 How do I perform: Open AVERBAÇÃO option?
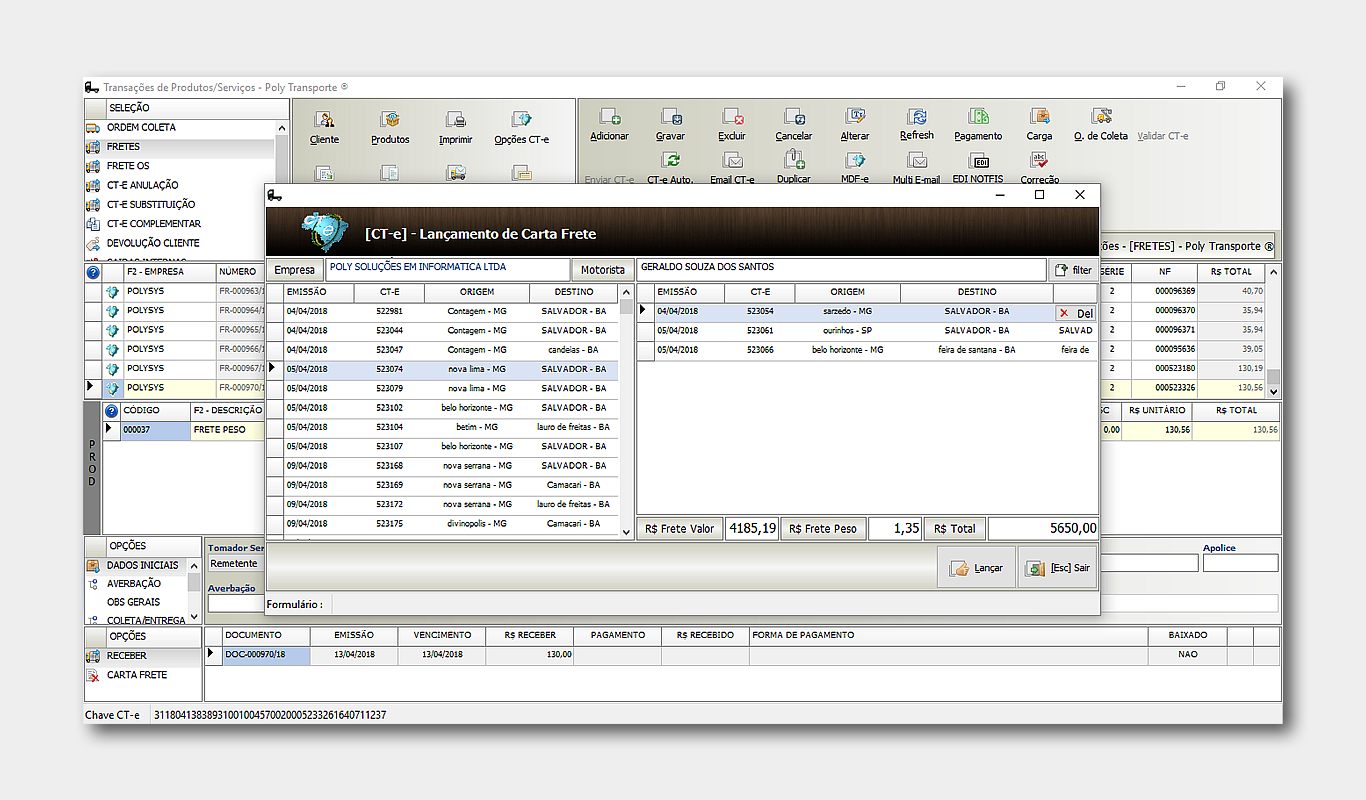click(136, 584)
